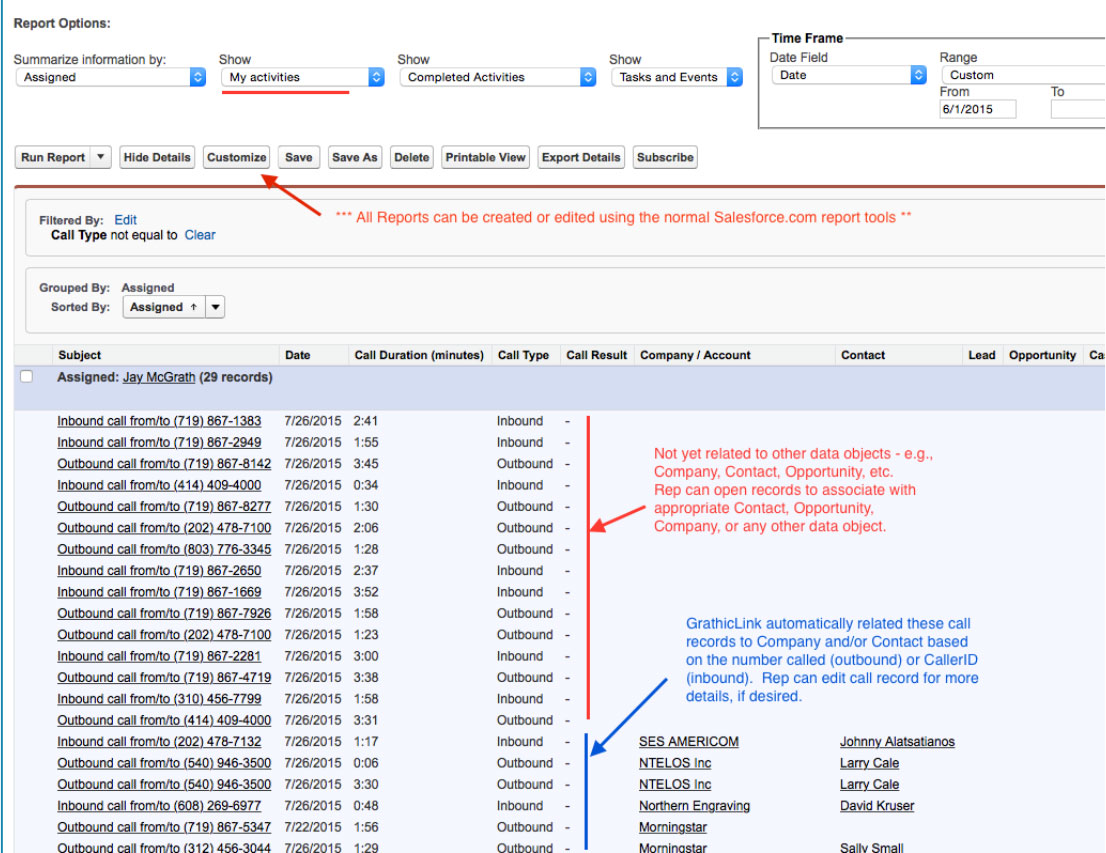
Task: Click the Hide Details button
Action: click(x=157, y=157)
